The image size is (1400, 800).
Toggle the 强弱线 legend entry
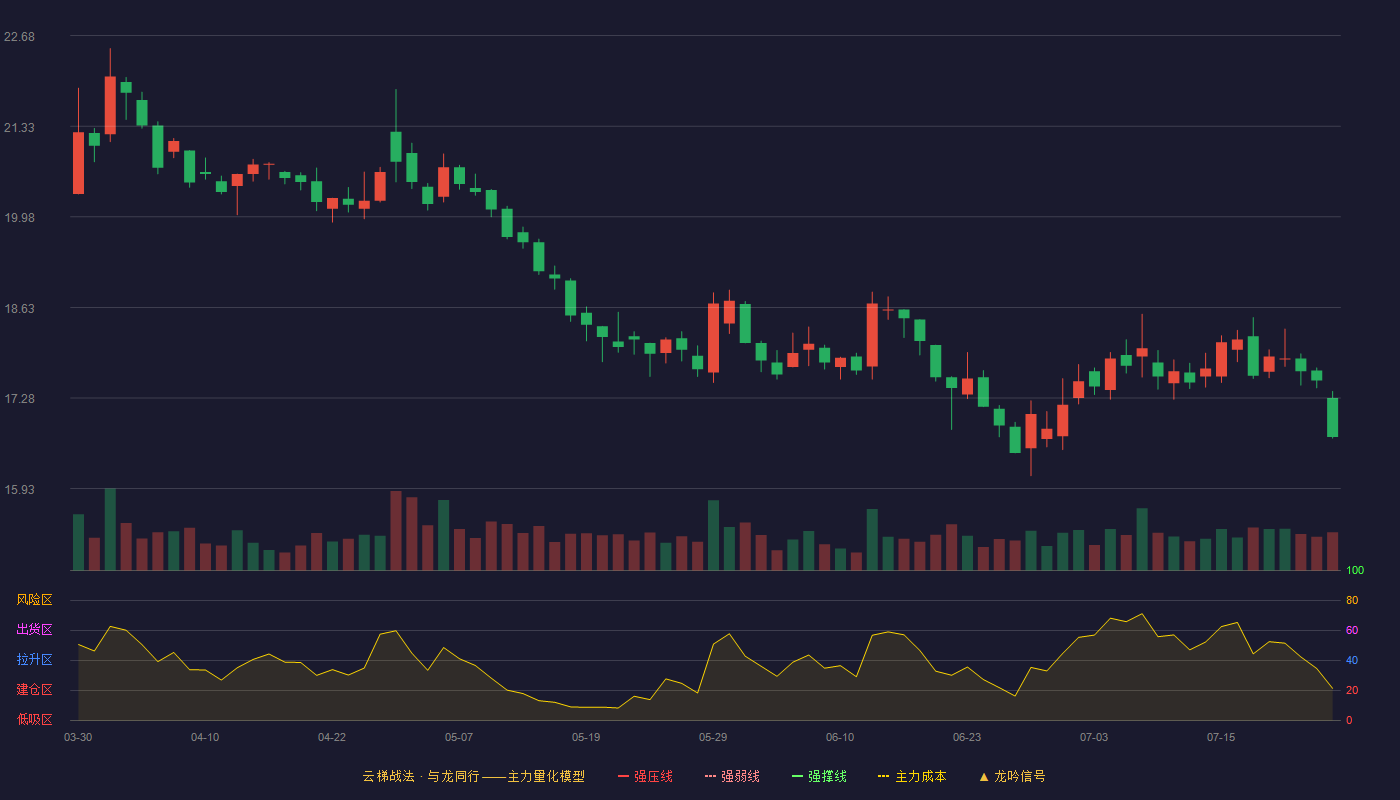tap(732, 776)
